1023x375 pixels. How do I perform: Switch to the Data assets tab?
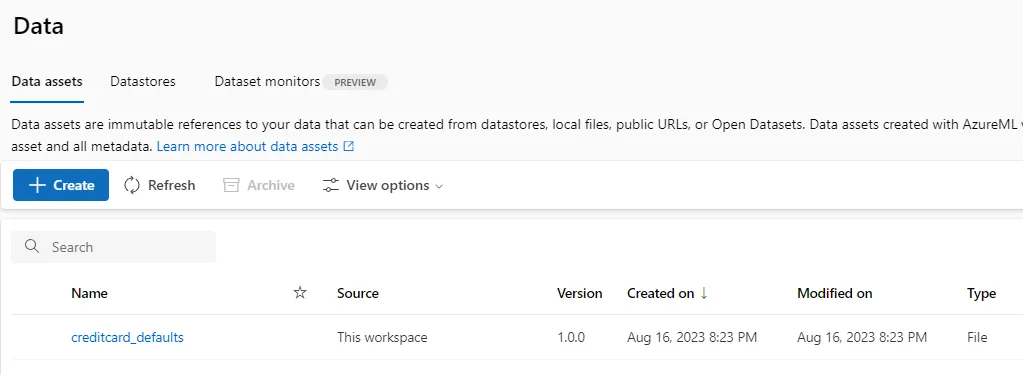click(x=47, y=82)
